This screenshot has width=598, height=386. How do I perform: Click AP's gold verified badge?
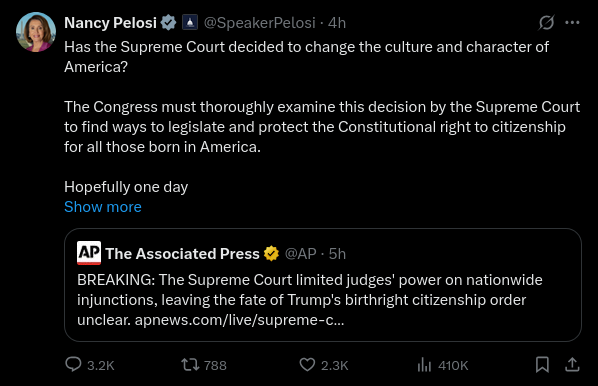tap(271, 254)
